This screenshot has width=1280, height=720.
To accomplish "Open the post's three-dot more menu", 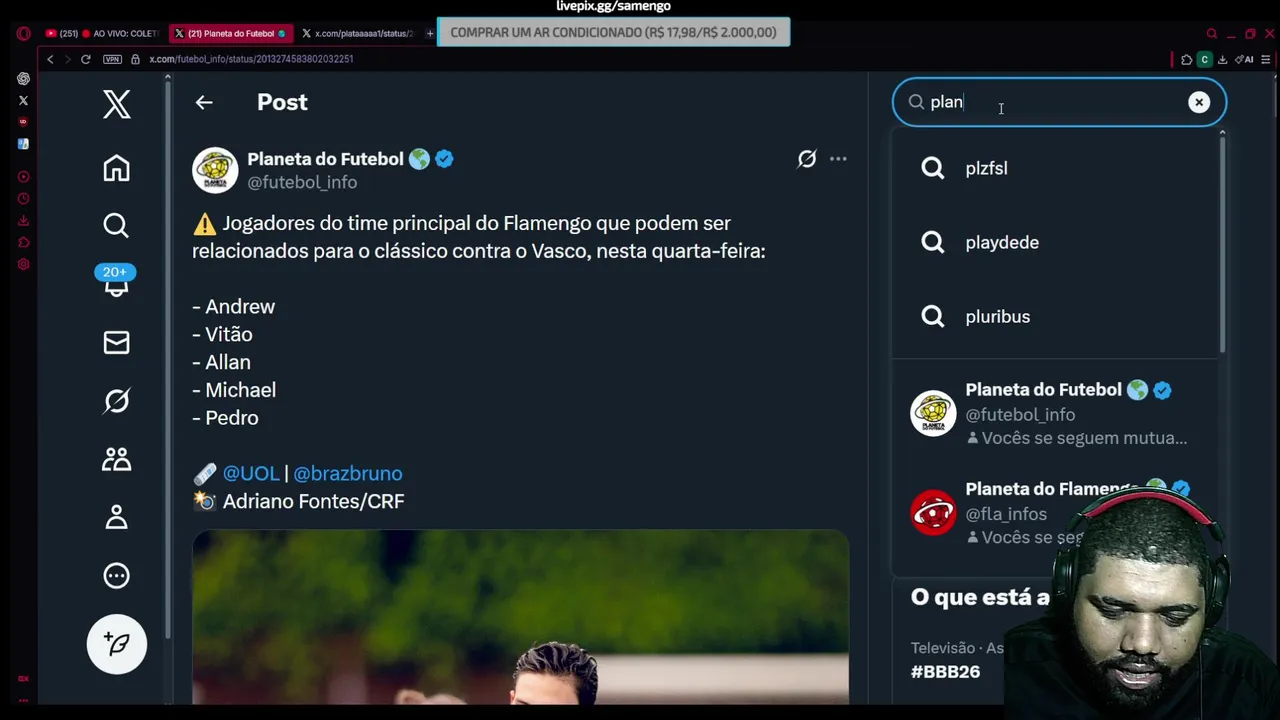I will 838,159.
